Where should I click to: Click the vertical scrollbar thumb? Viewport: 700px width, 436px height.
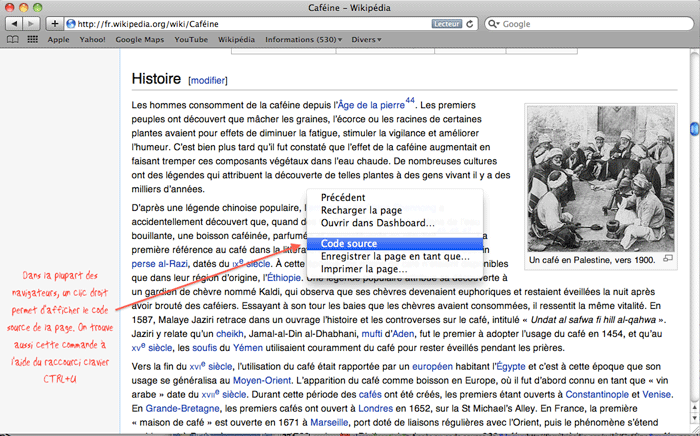pyautogui.click(x=694, y=128)
